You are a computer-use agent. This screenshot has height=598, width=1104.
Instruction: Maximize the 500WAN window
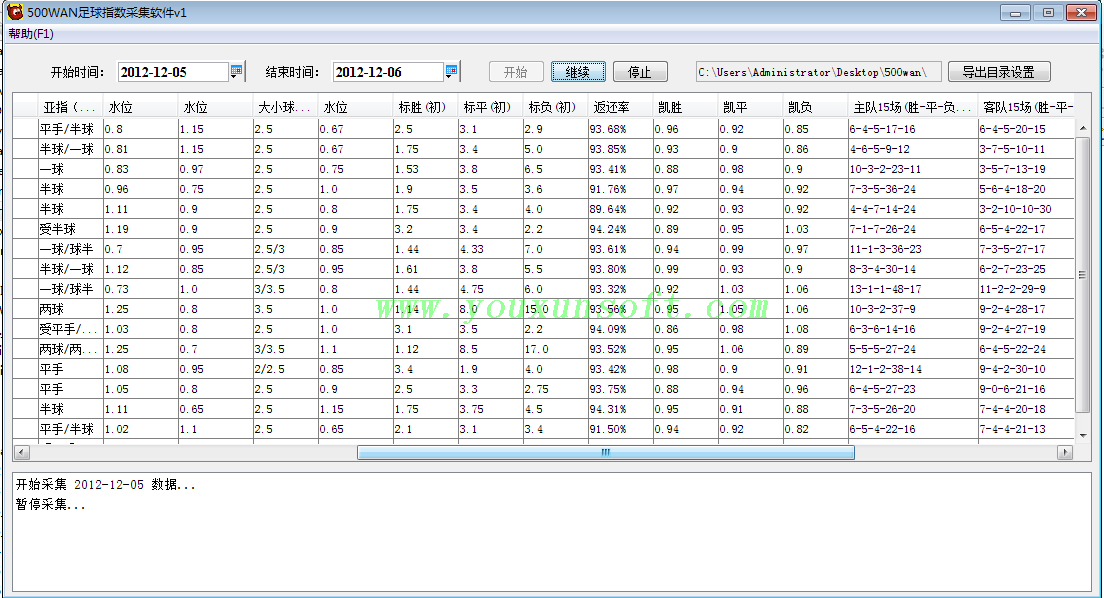tap(1048, 13)
